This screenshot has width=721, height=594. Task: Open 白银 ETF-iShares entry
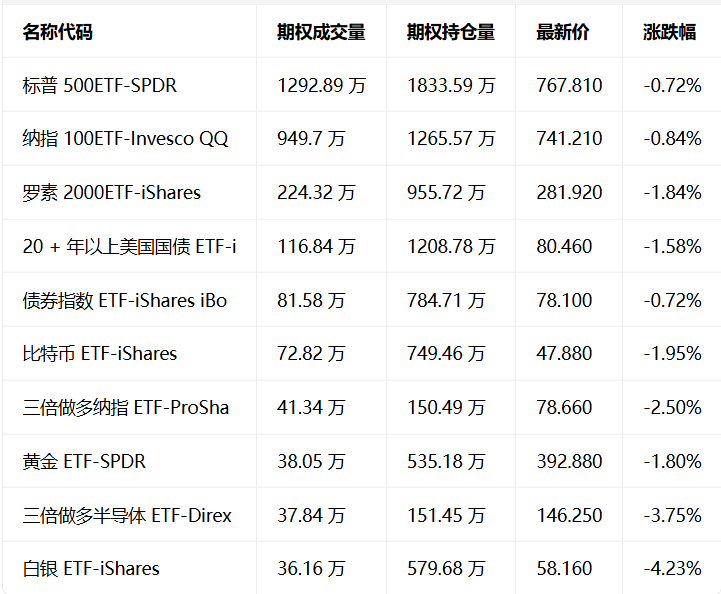[91, 569]
